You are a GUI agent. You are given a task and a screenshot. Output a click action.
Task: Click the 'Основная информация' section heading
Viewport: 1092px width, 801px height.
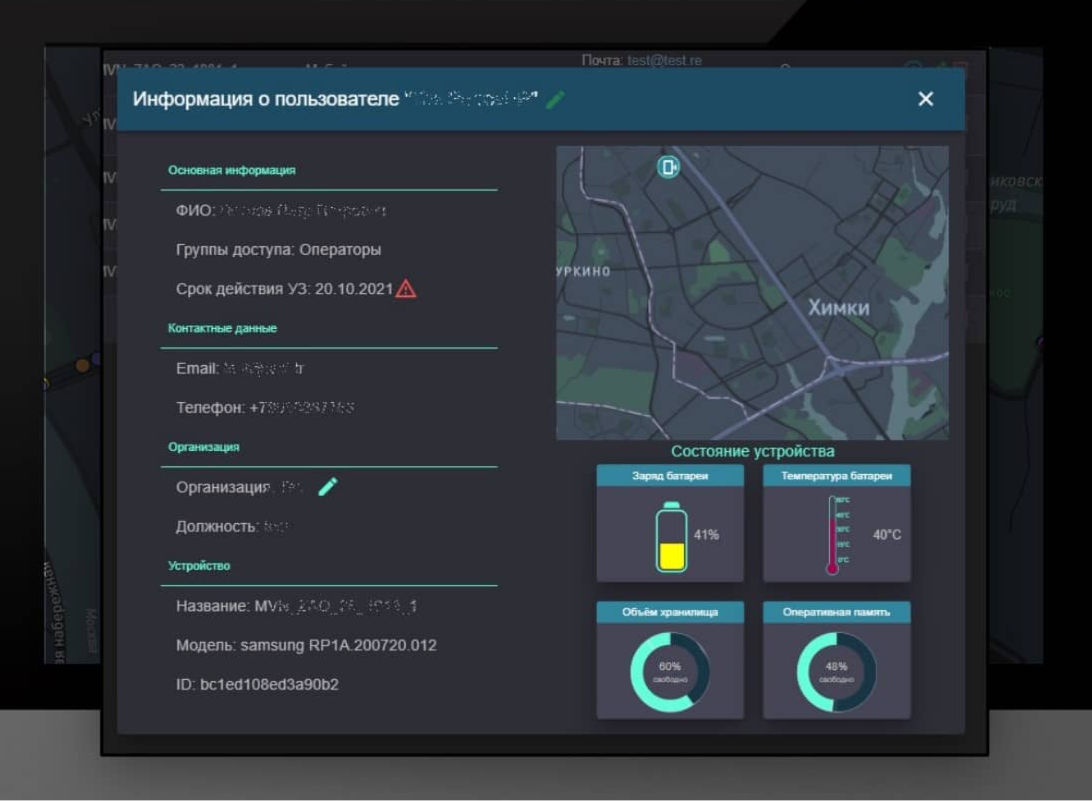pos(232,170)
